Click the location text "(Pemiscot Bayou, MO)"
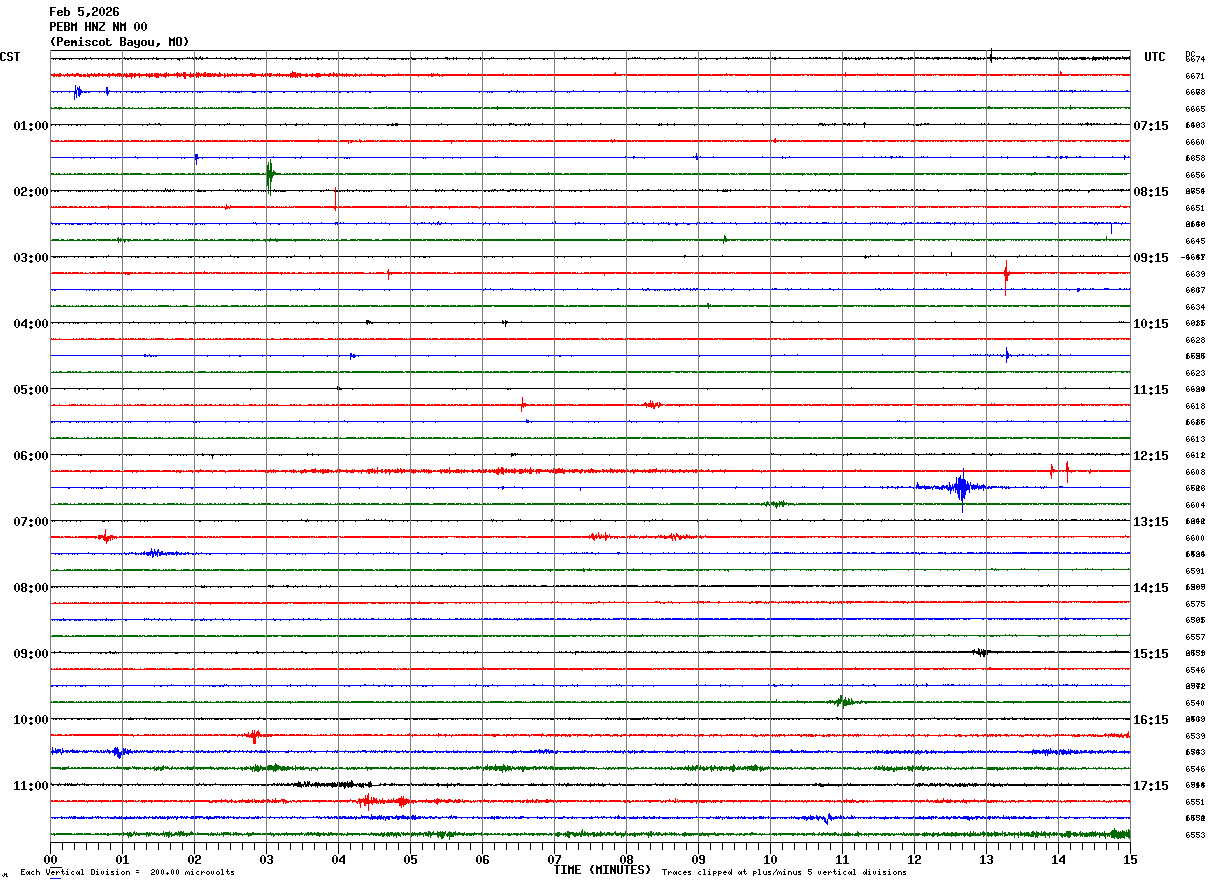 click(119, 42)
